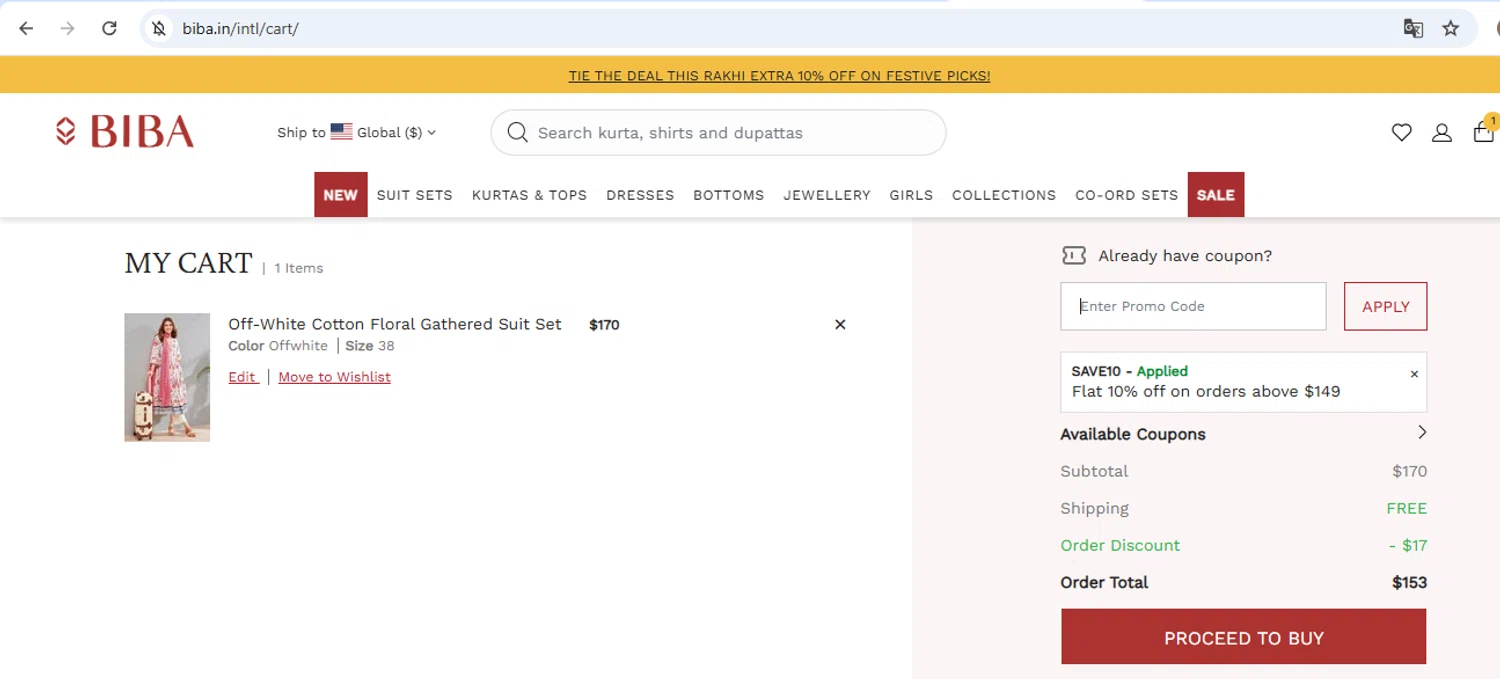Click the Shipping FREE text
1500x679 pixels.
pos(1406,508)
